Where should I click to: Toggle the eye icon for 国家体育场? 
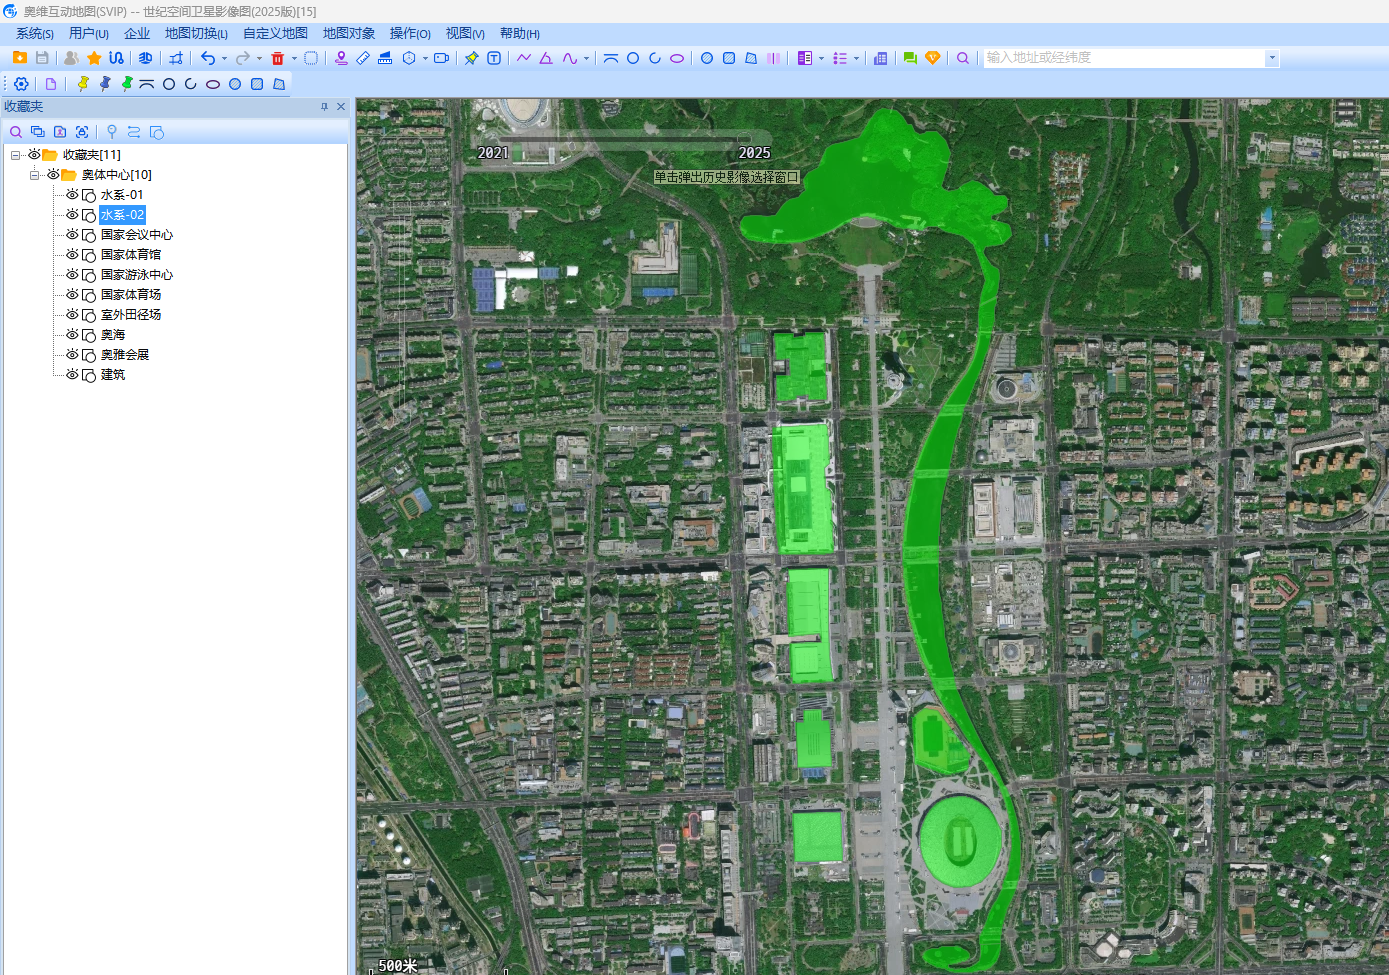click(x=72, y=295)
